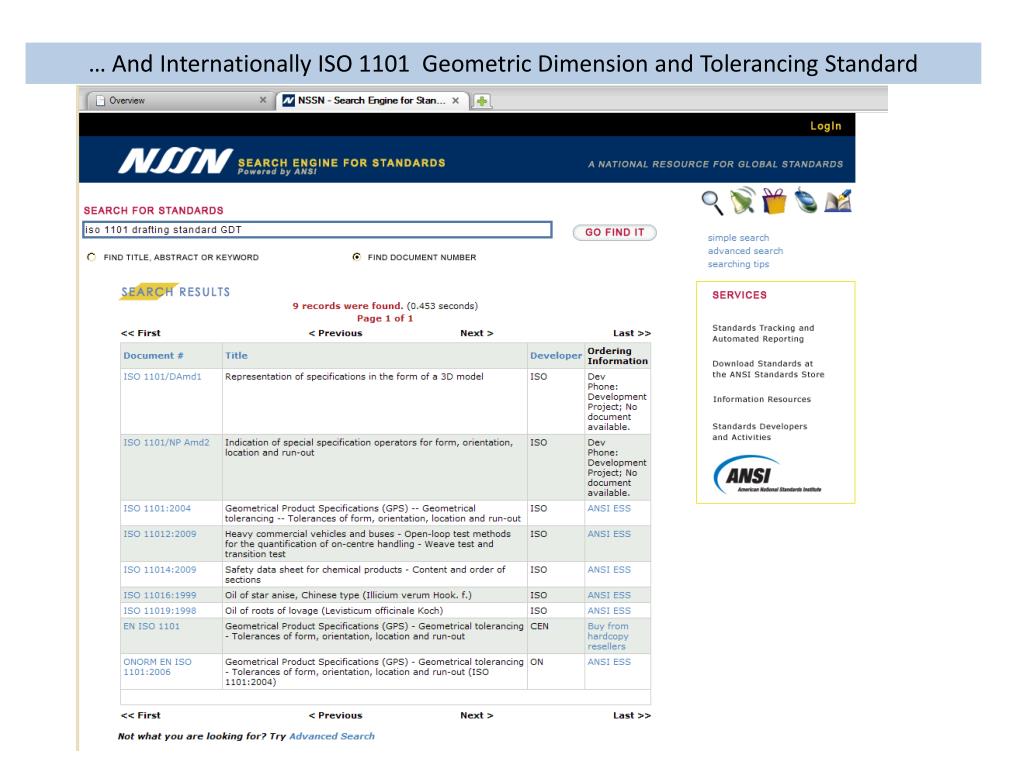This screenshot has height=768, width=1024.
Task: Click the GO FIND IT button
Action: click(615, 232)
